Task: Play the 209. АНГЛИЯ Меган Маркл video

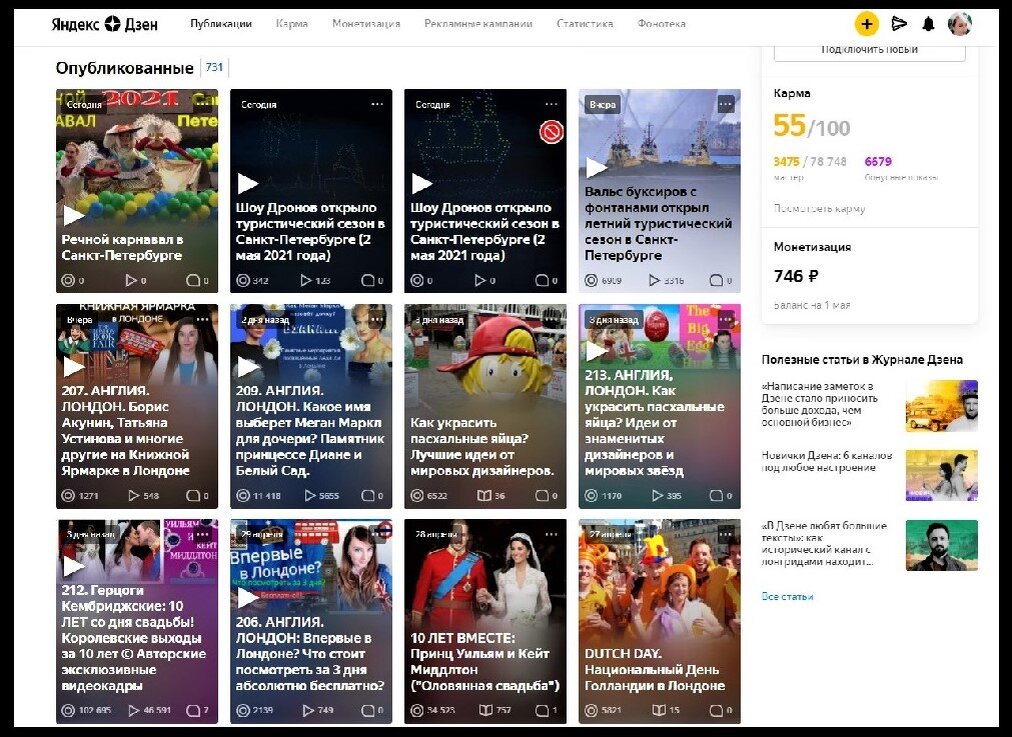Action: point(248,367)
